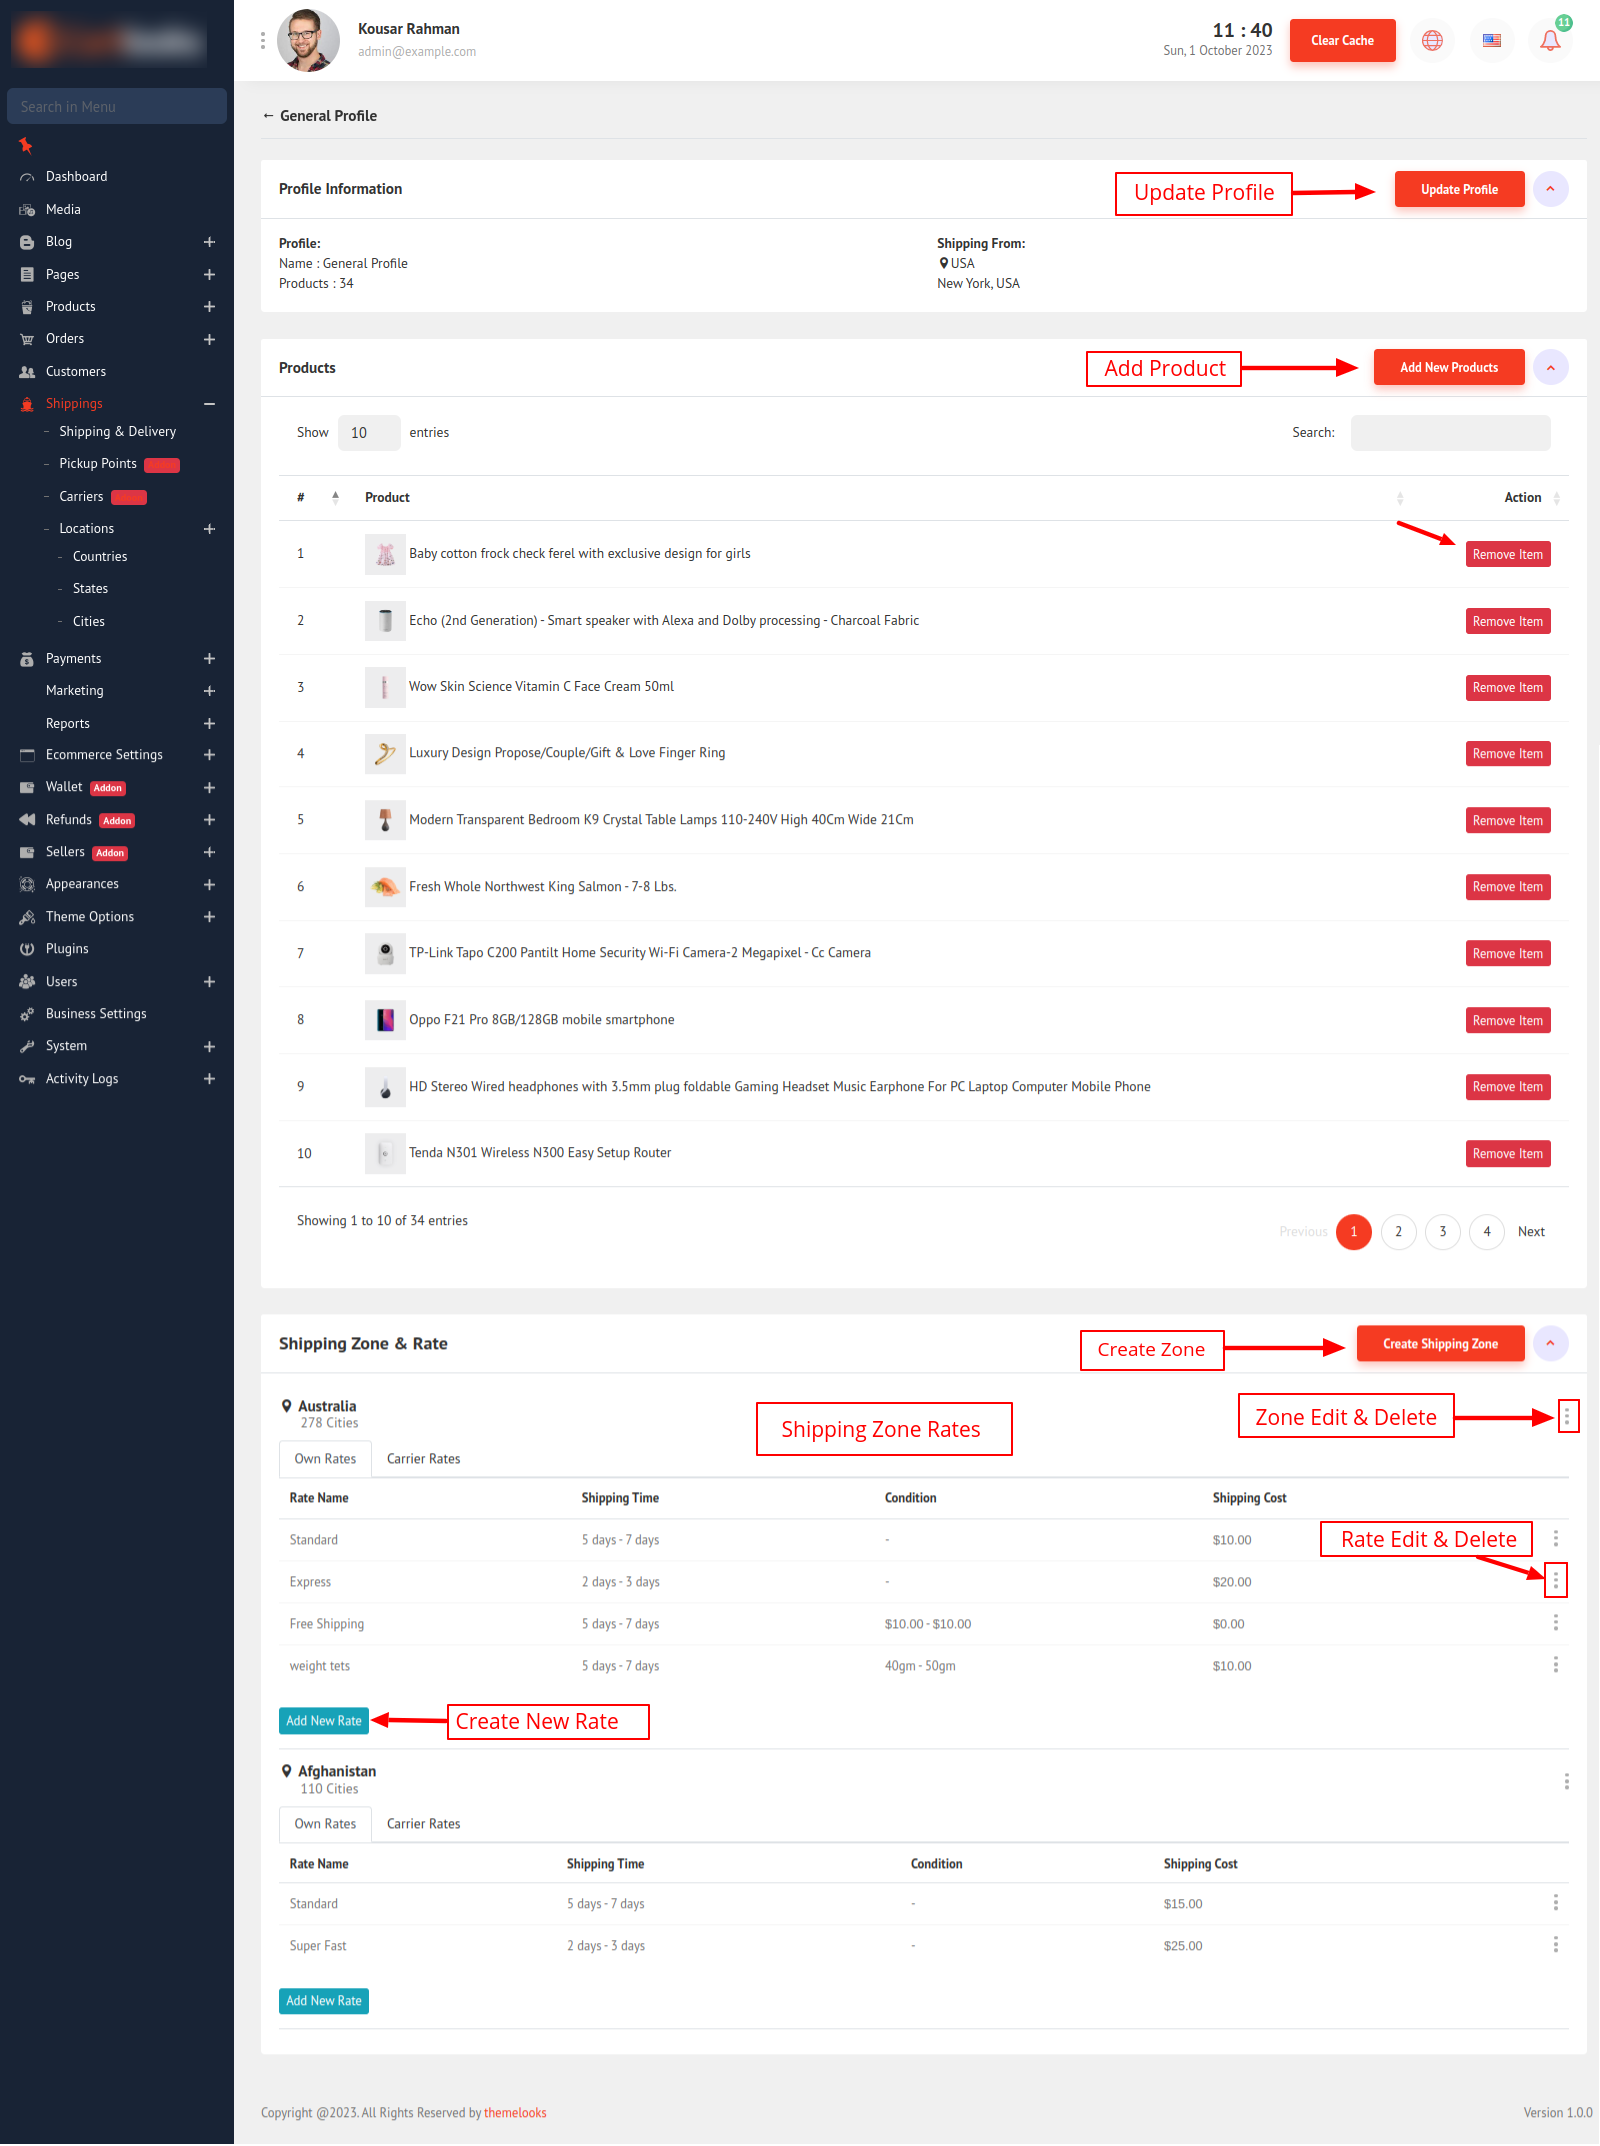The height and width of the screenshot is (2146, 1600).
Task: Click the red pin icon in sidebar
Action: [26, 146]
